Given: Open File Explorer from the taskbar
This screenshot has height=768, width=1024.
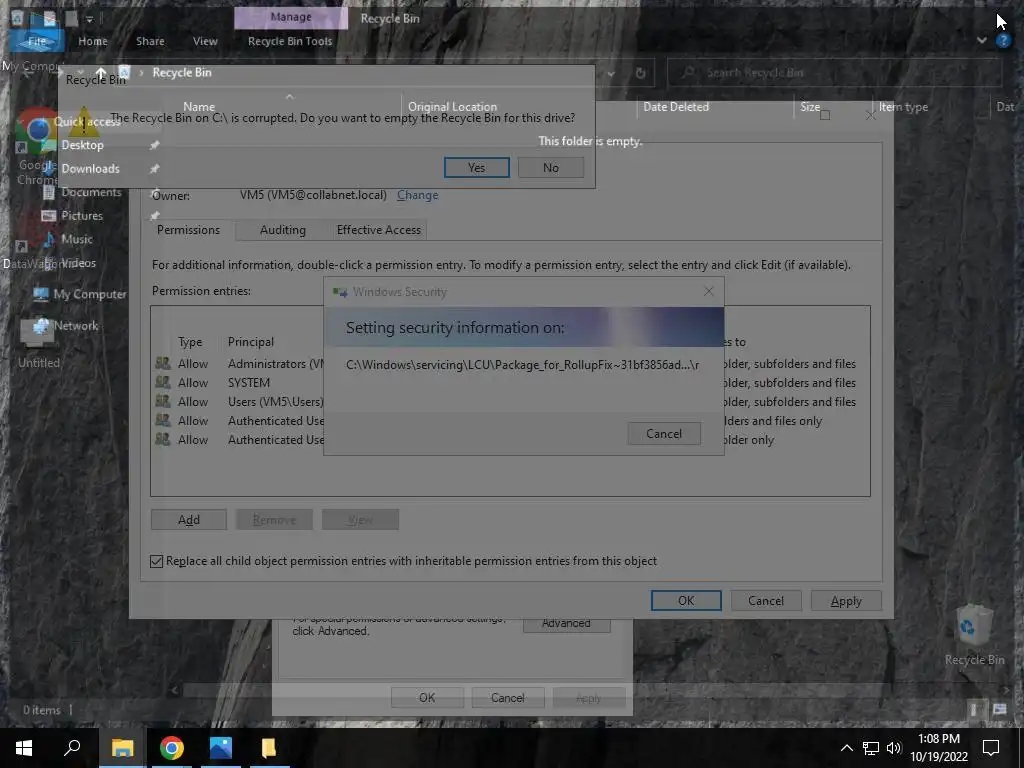Looking at the screenshot, I should point(122,748).
